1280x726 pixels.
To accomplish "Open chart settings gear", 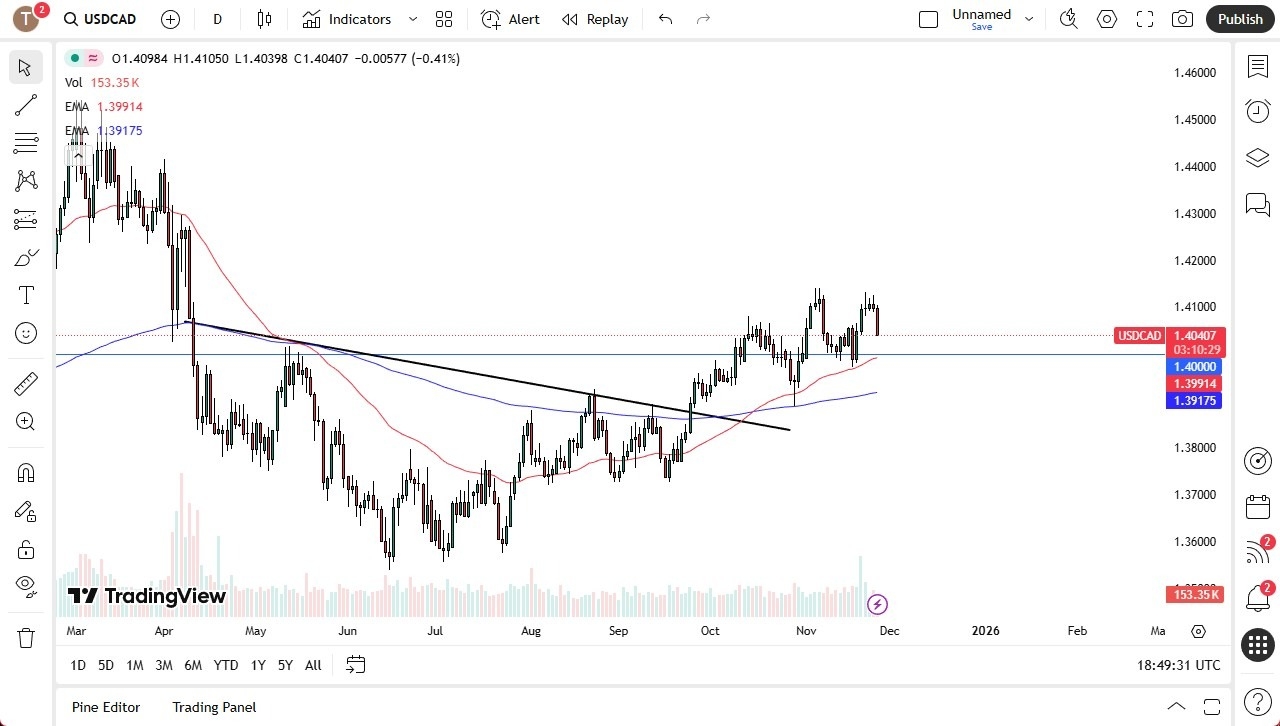I will 1106,18.
